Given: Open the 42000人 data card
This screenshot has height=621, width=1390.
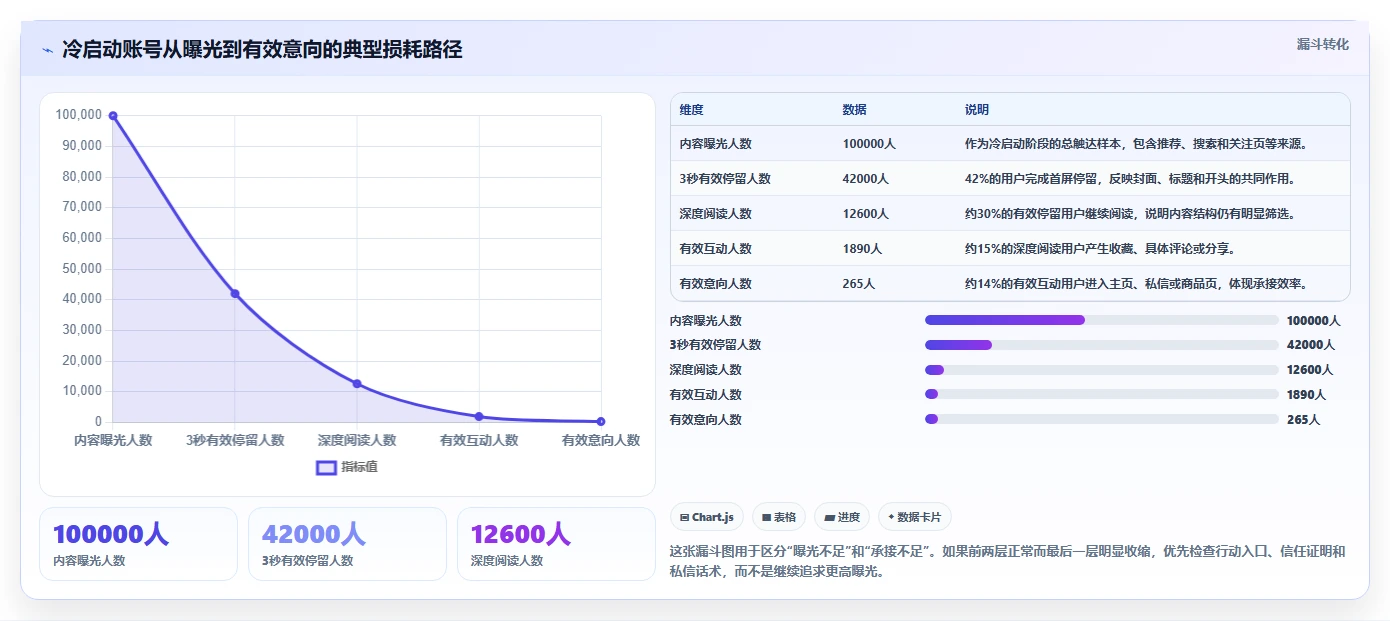Looking at the screenshot, I should point(347,544).
